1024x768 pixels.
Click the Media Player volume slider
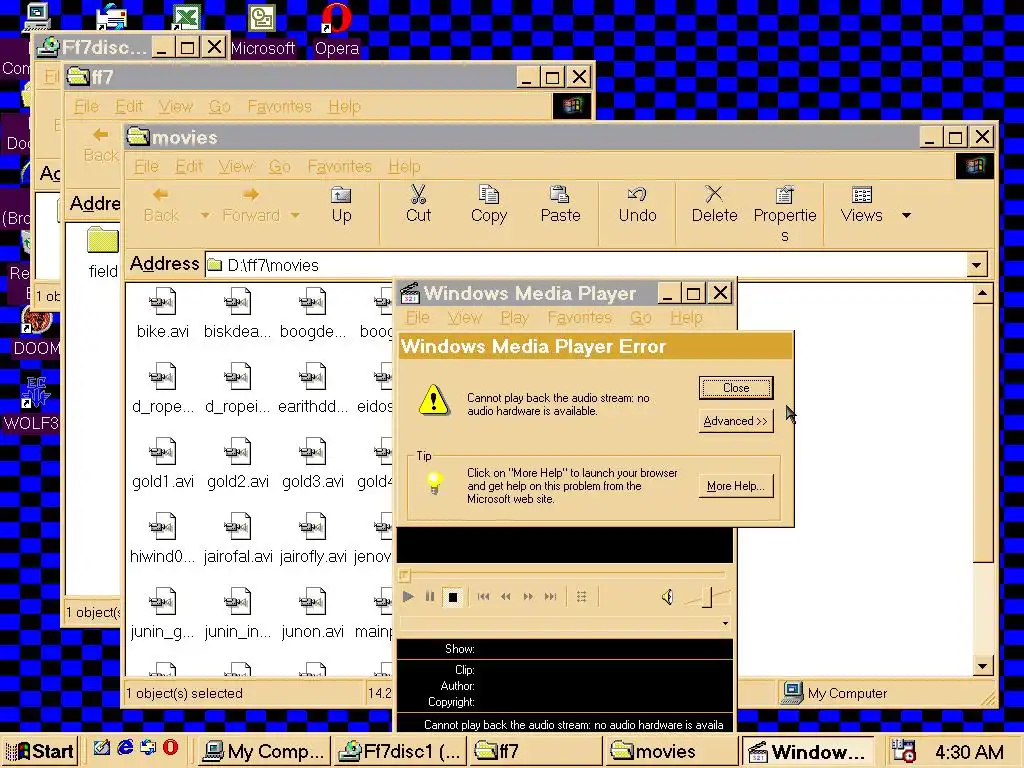[x=707, y=597]
